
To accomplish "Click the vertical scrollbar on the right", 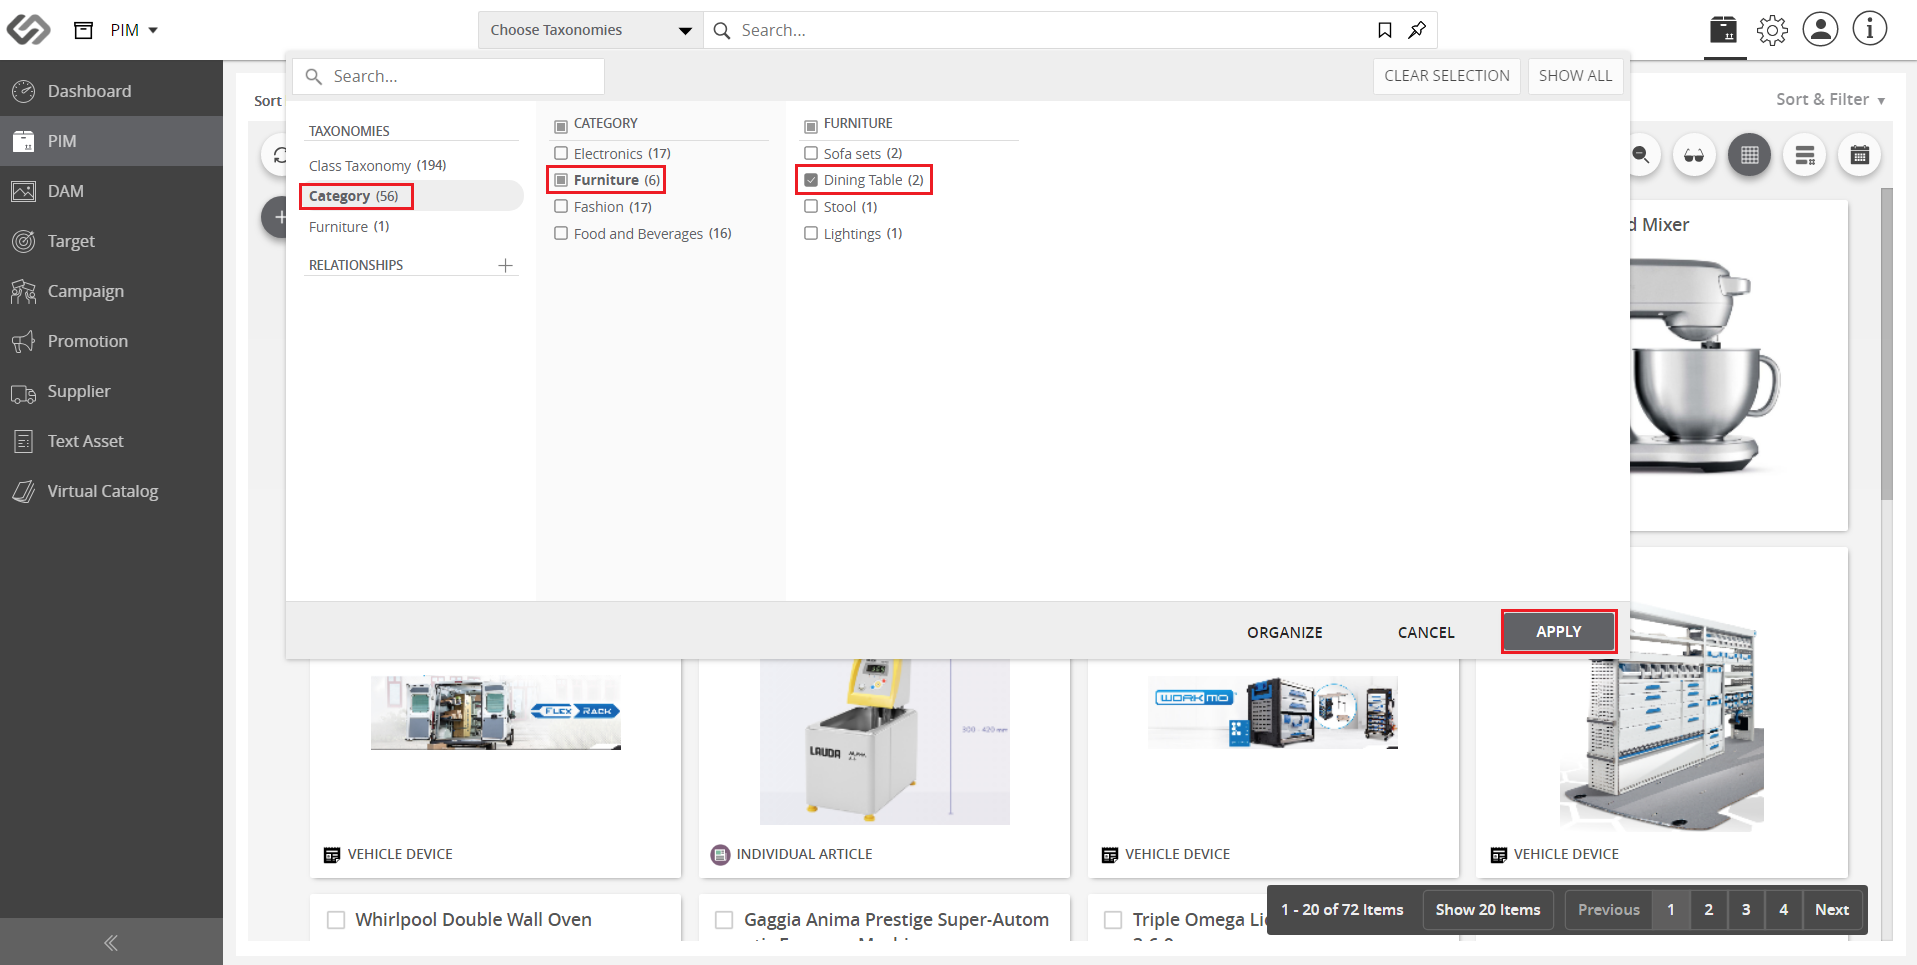I will pos(1886,344).
